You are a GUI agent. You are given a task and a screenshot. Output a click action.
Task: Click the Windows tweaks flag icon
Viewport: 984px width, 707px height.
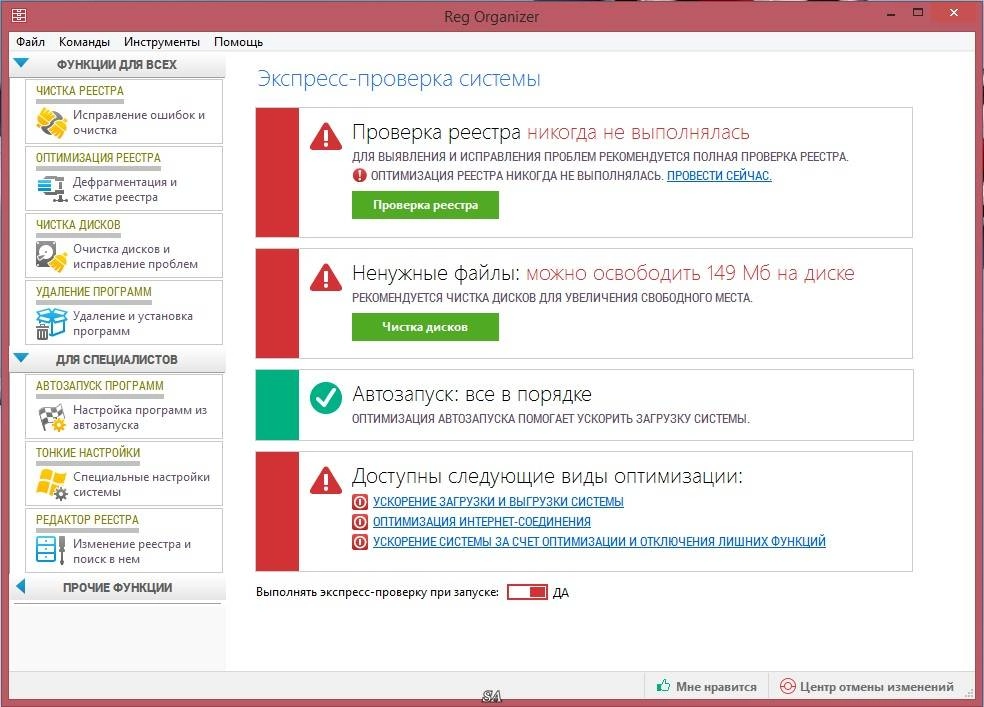click(x=51, y=484)
